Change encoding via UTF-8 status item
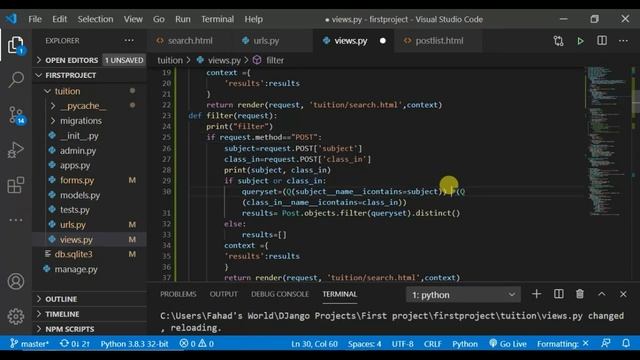This screenshot has height=360, width=640. (402, 344)
